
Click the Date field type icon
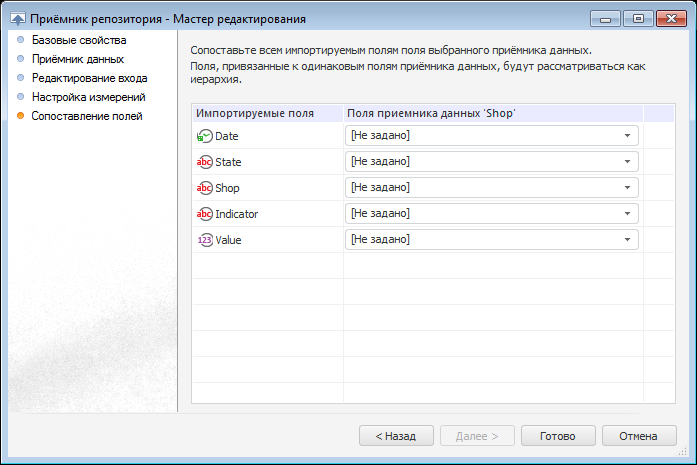[205, 136]
